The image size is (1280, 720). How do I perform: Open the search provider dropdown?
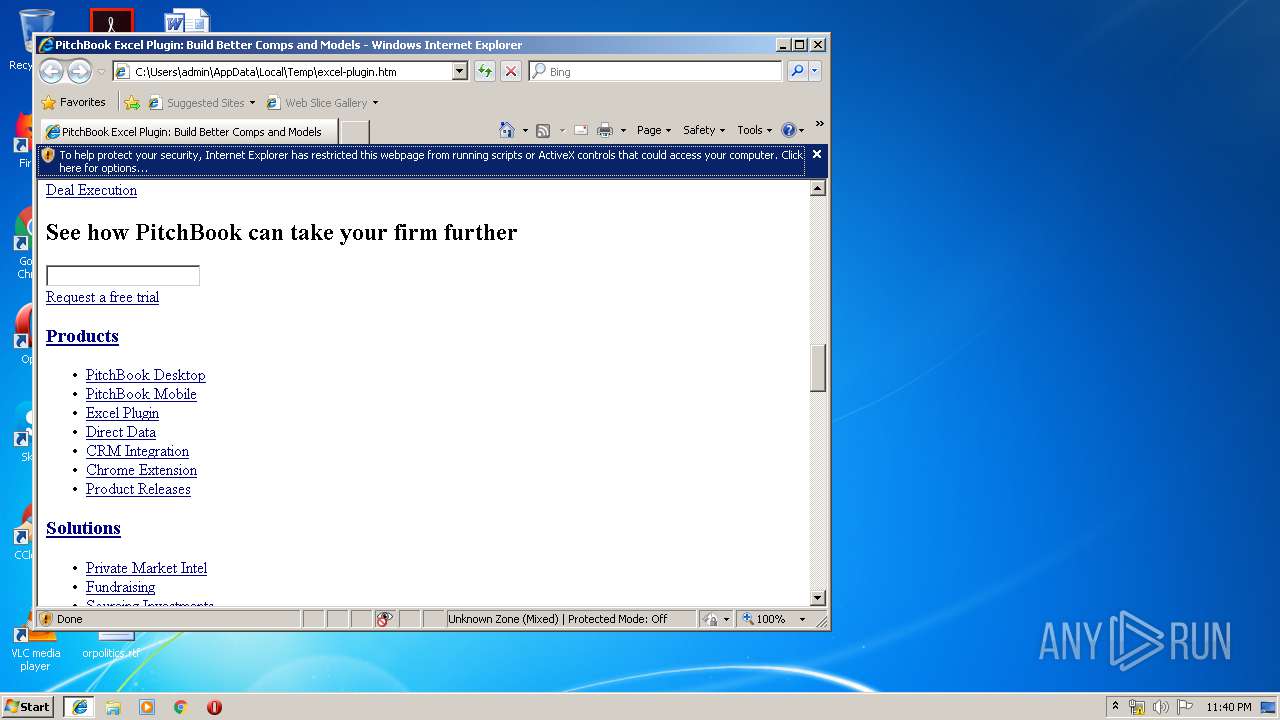(x=815, y=71)
